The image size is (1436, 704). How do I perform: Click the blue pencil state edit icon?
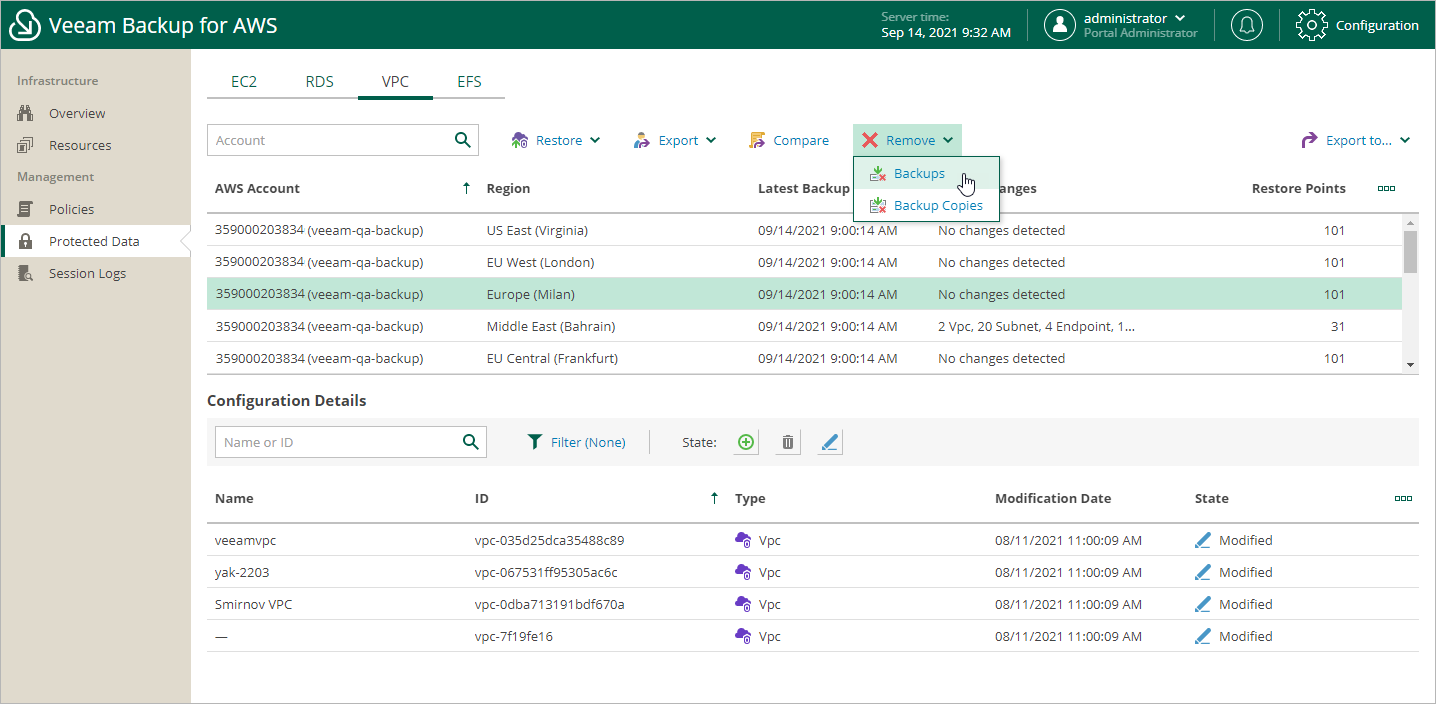point(829,441)
